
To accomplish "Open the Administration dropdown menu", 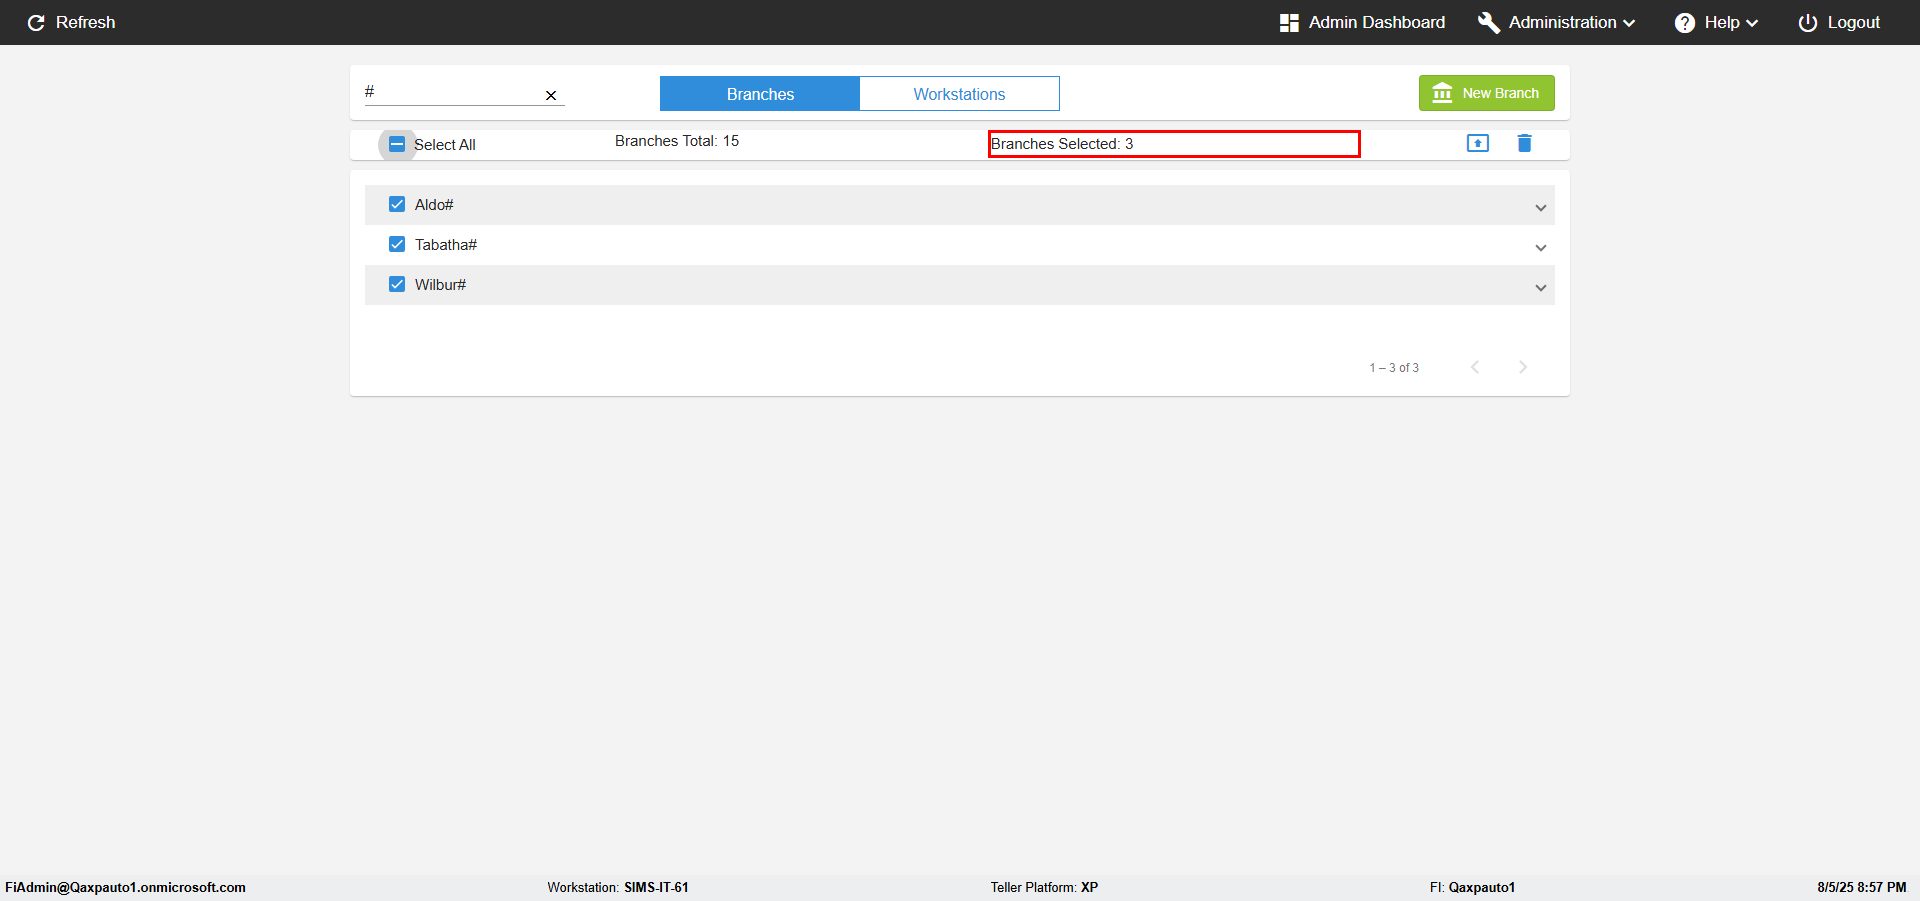I will coord(1557,22).
